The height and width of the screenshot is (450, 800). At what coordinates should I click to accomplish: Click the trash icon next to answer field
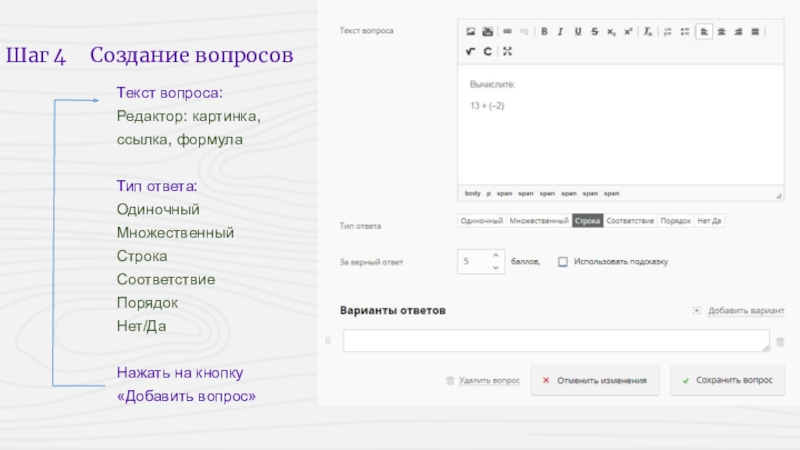click(x=780, y=341)
